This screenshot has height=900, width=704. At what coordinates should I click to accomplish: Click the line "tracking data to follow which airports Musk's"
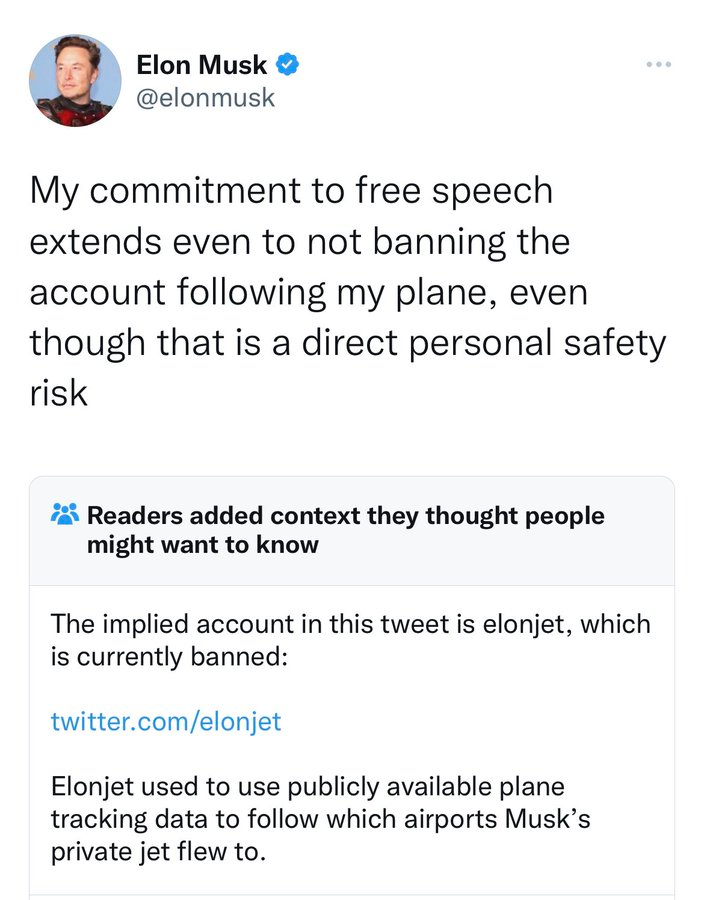click(x=320, y=820)
